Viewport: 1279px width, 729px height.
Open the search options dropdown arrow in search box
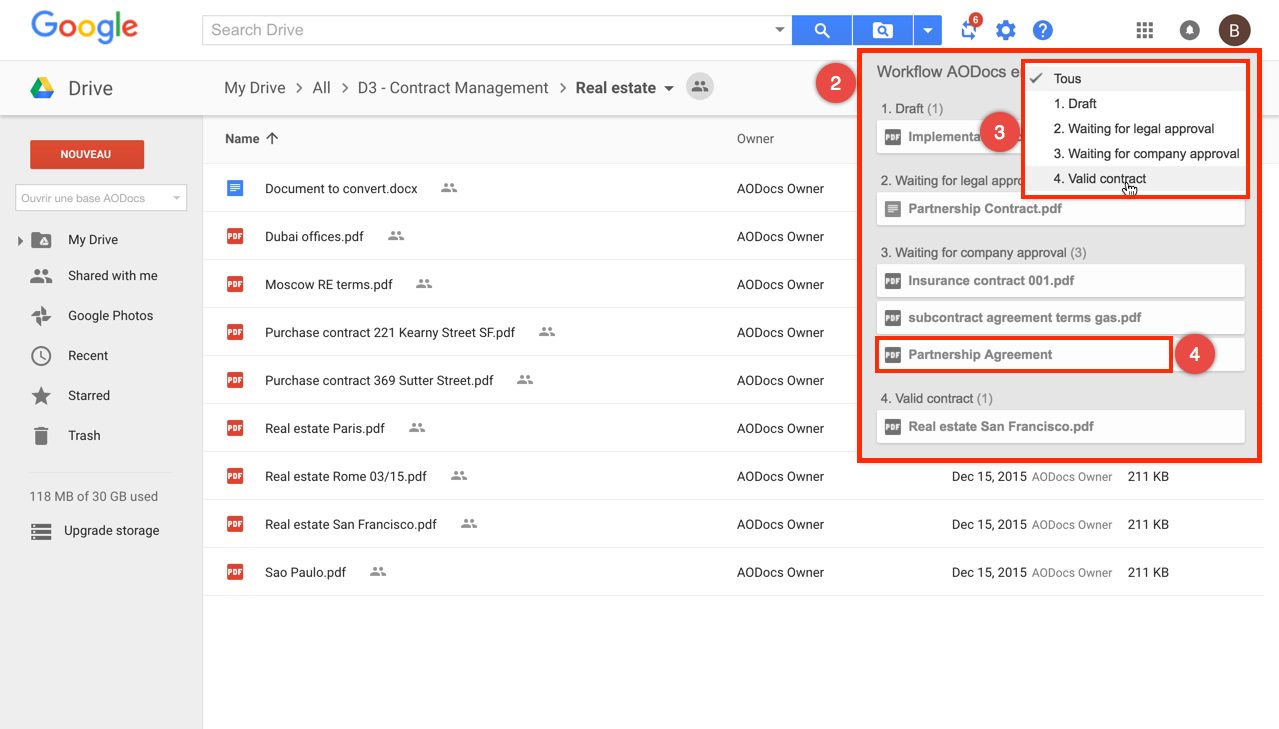tap(780, 30)
